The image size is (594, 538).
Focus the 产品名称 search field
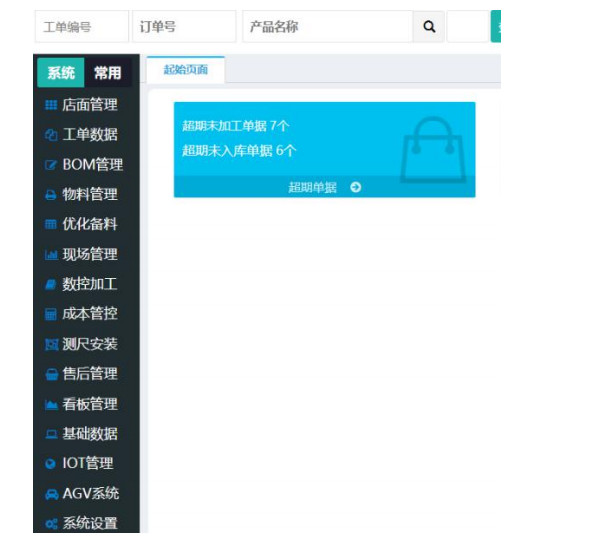tap(328, 27)
